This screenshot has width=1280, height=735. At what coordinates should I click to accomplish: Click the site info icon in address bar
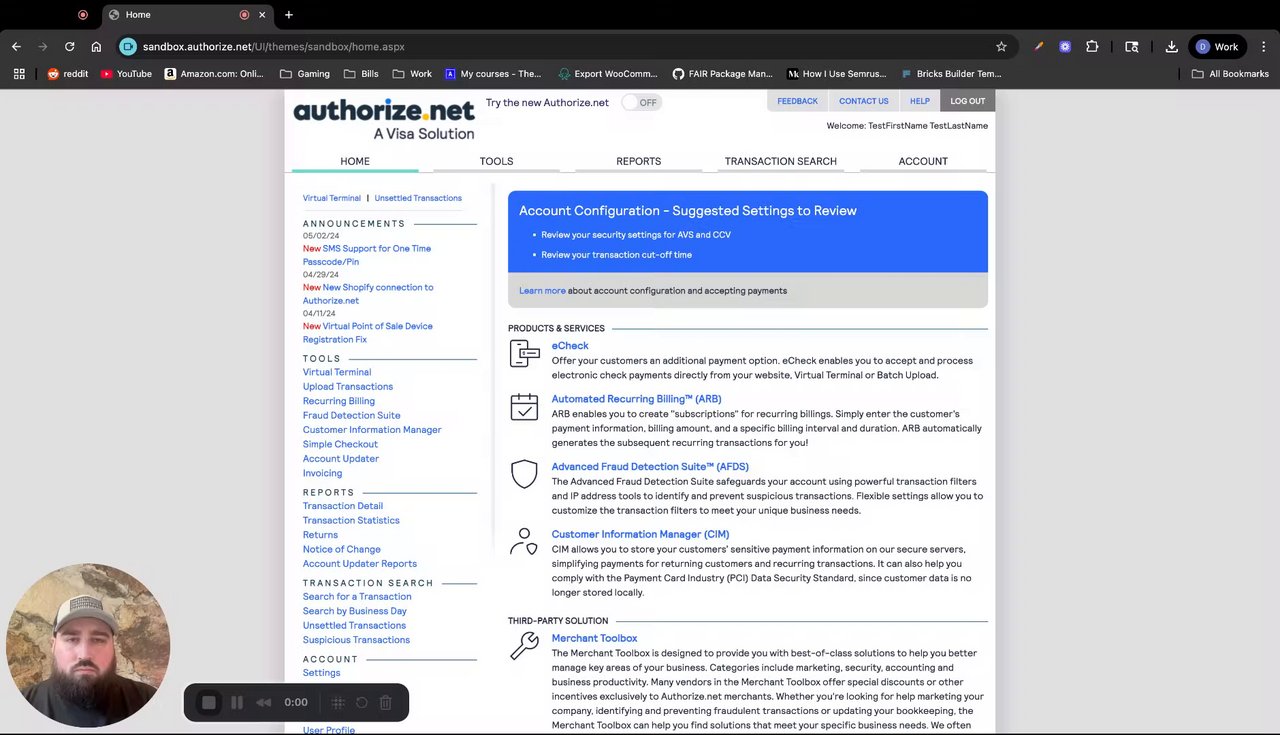coord(127,46)
